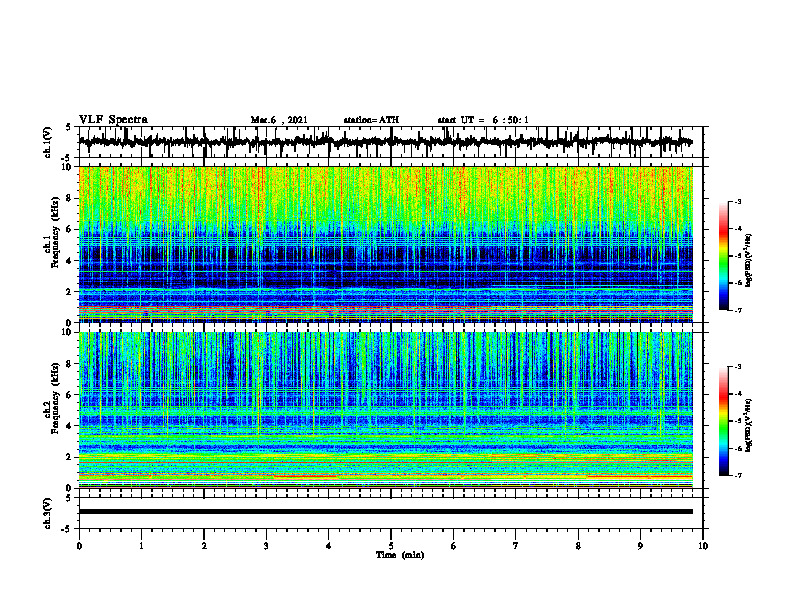The image size is (792, 612).
Task: Click time axis tick label "7"
Action: pos(516,546)
